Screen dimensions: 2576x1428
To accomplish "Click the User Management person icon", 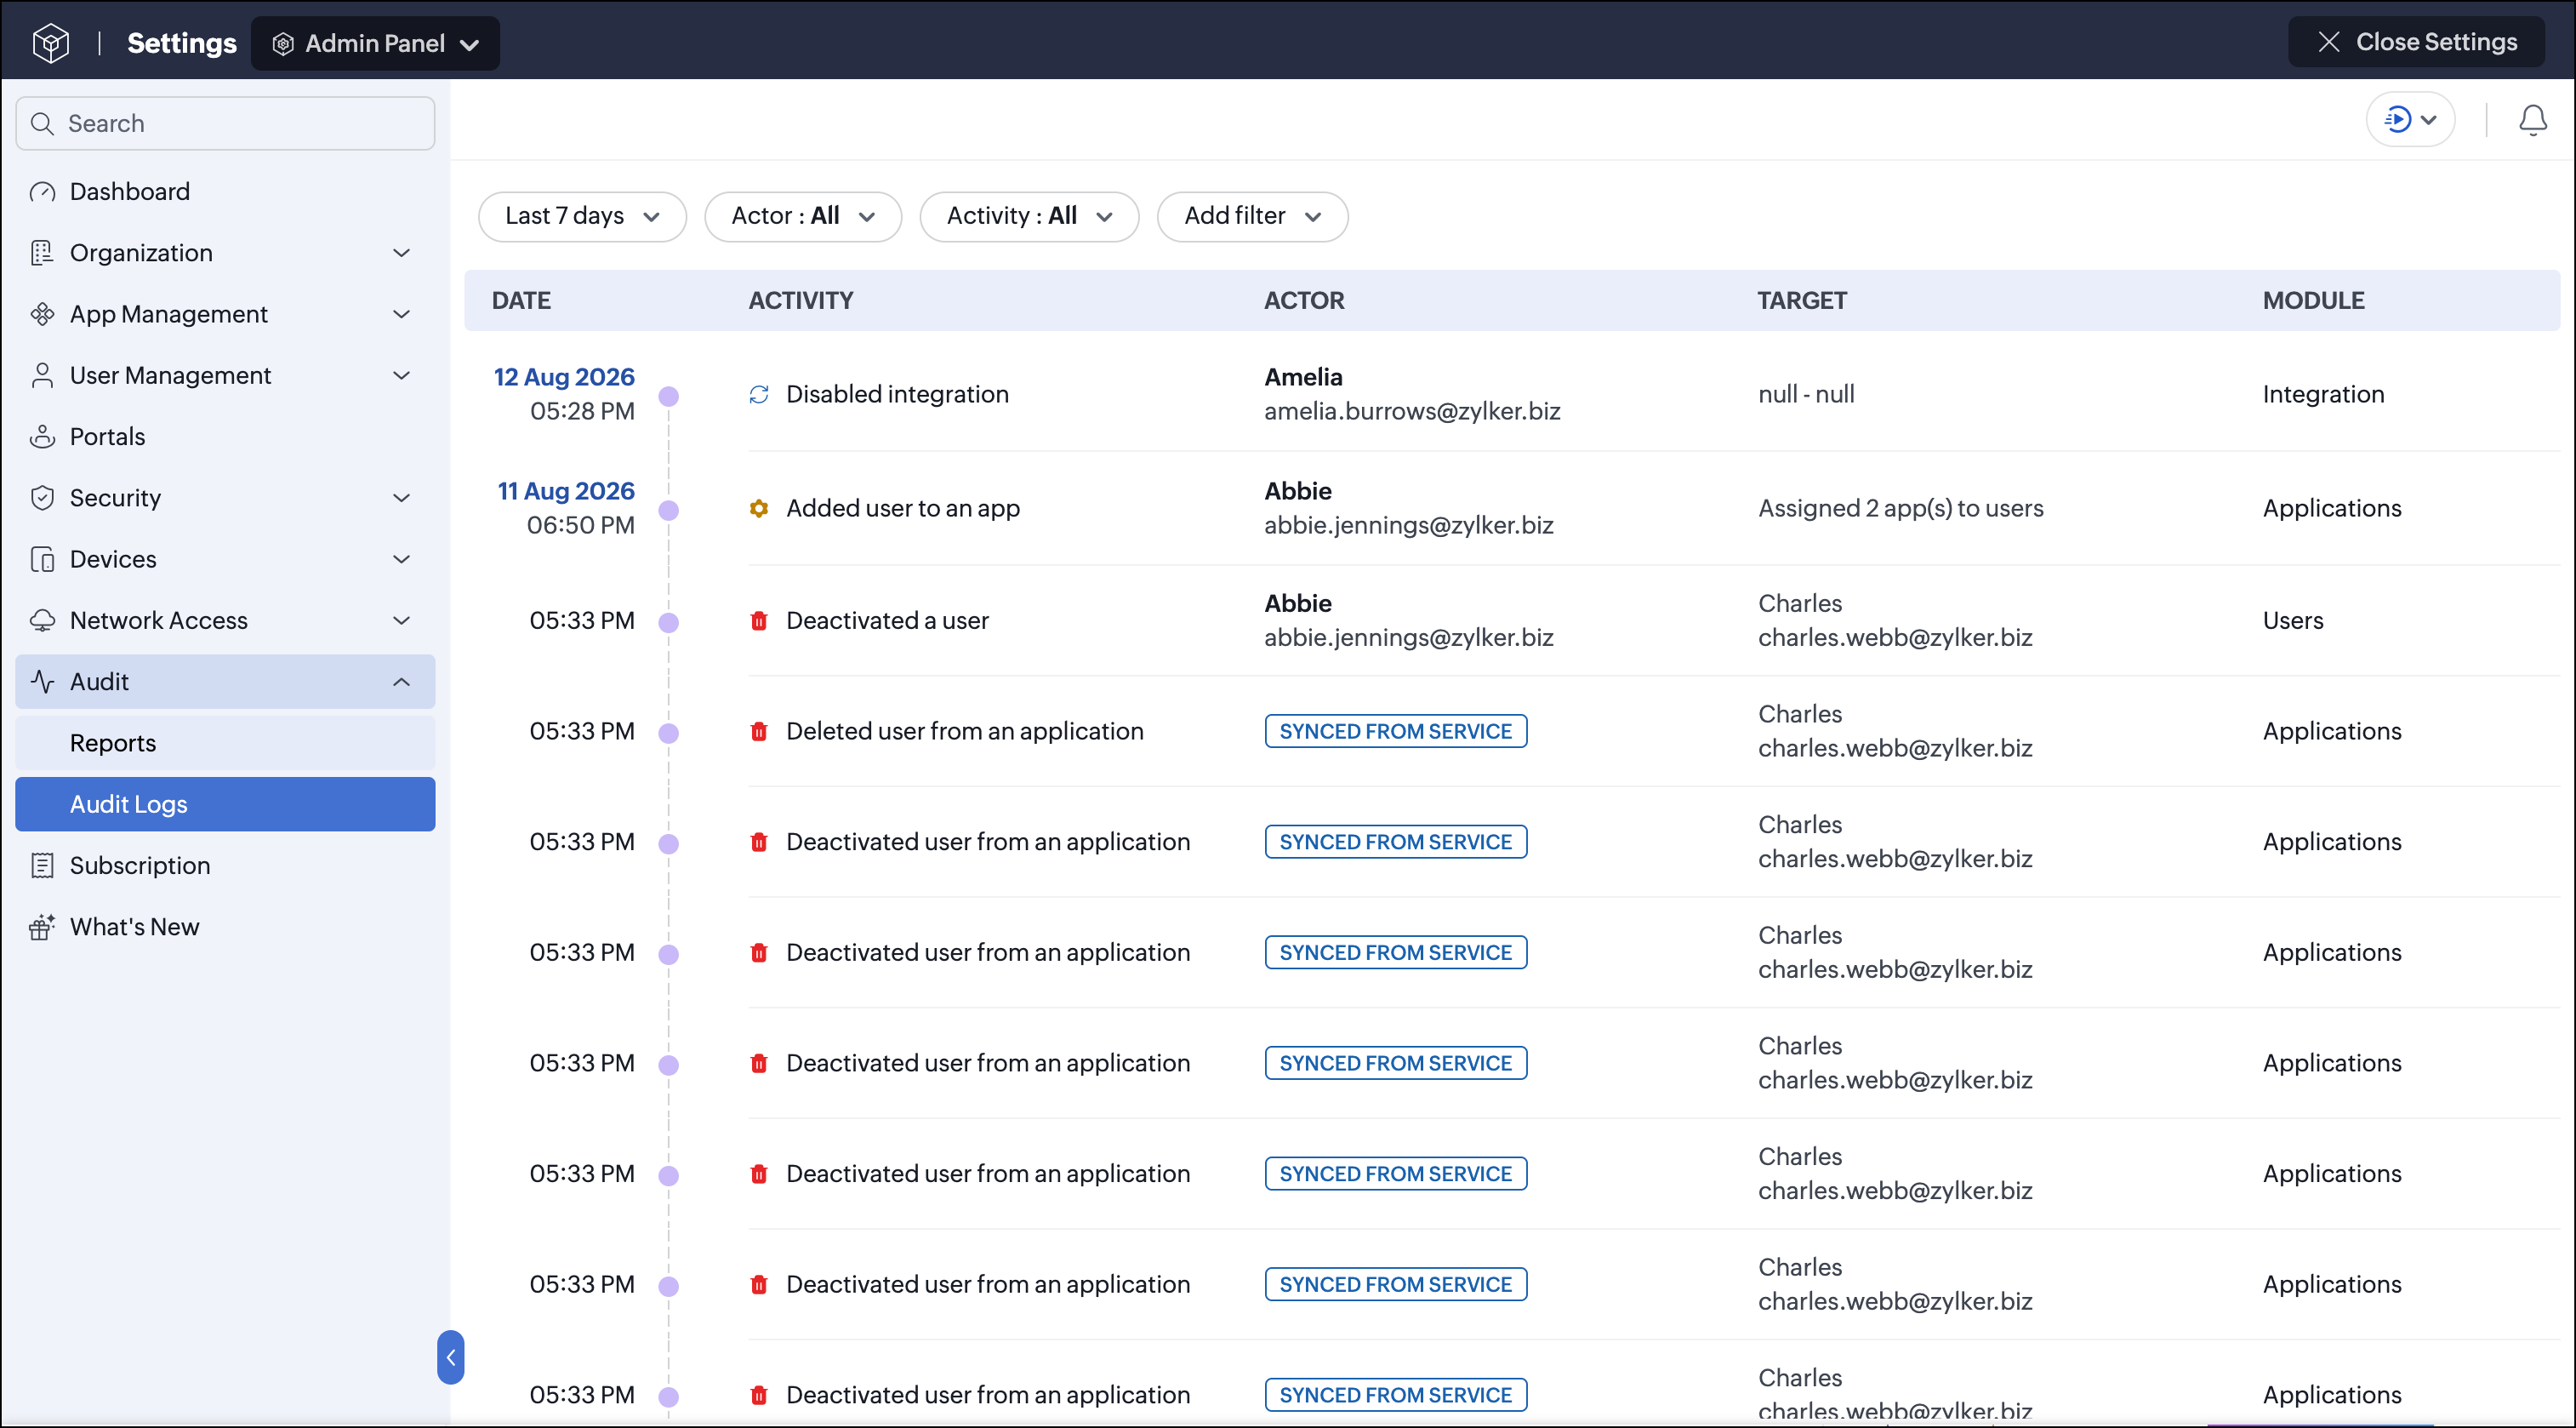I will (42, 375).
